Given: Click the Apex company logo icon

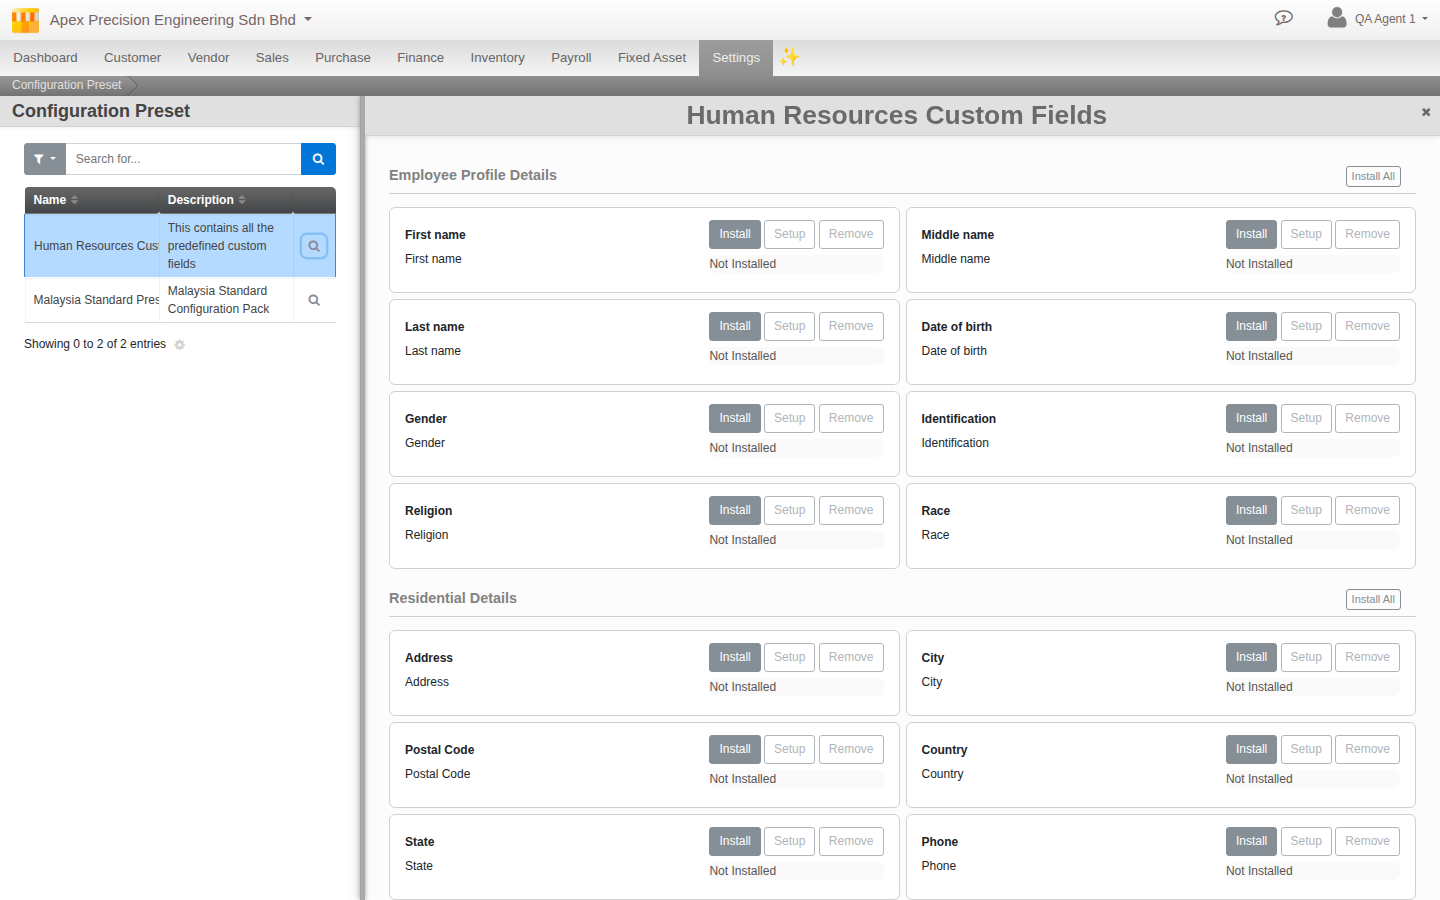Looking at the screenshot, I should click(25, 20).
